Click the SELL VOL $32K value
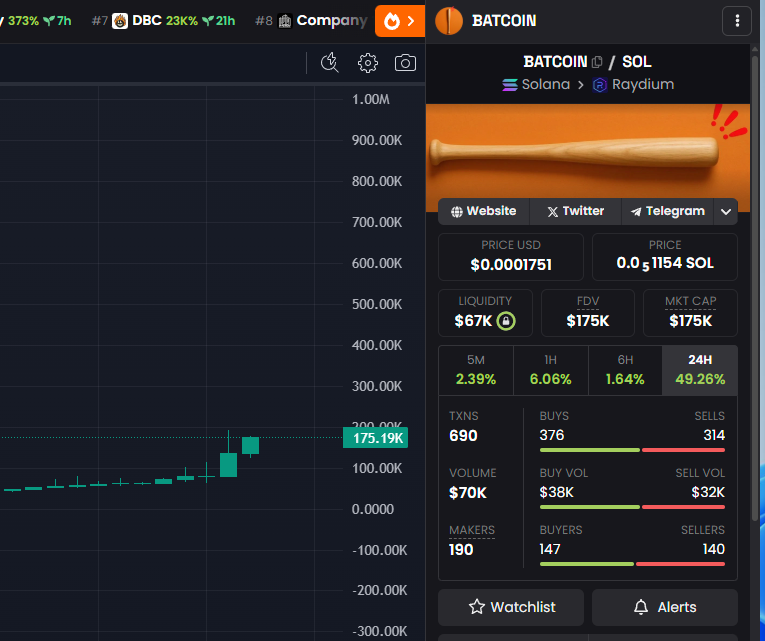 click(708, 492)
